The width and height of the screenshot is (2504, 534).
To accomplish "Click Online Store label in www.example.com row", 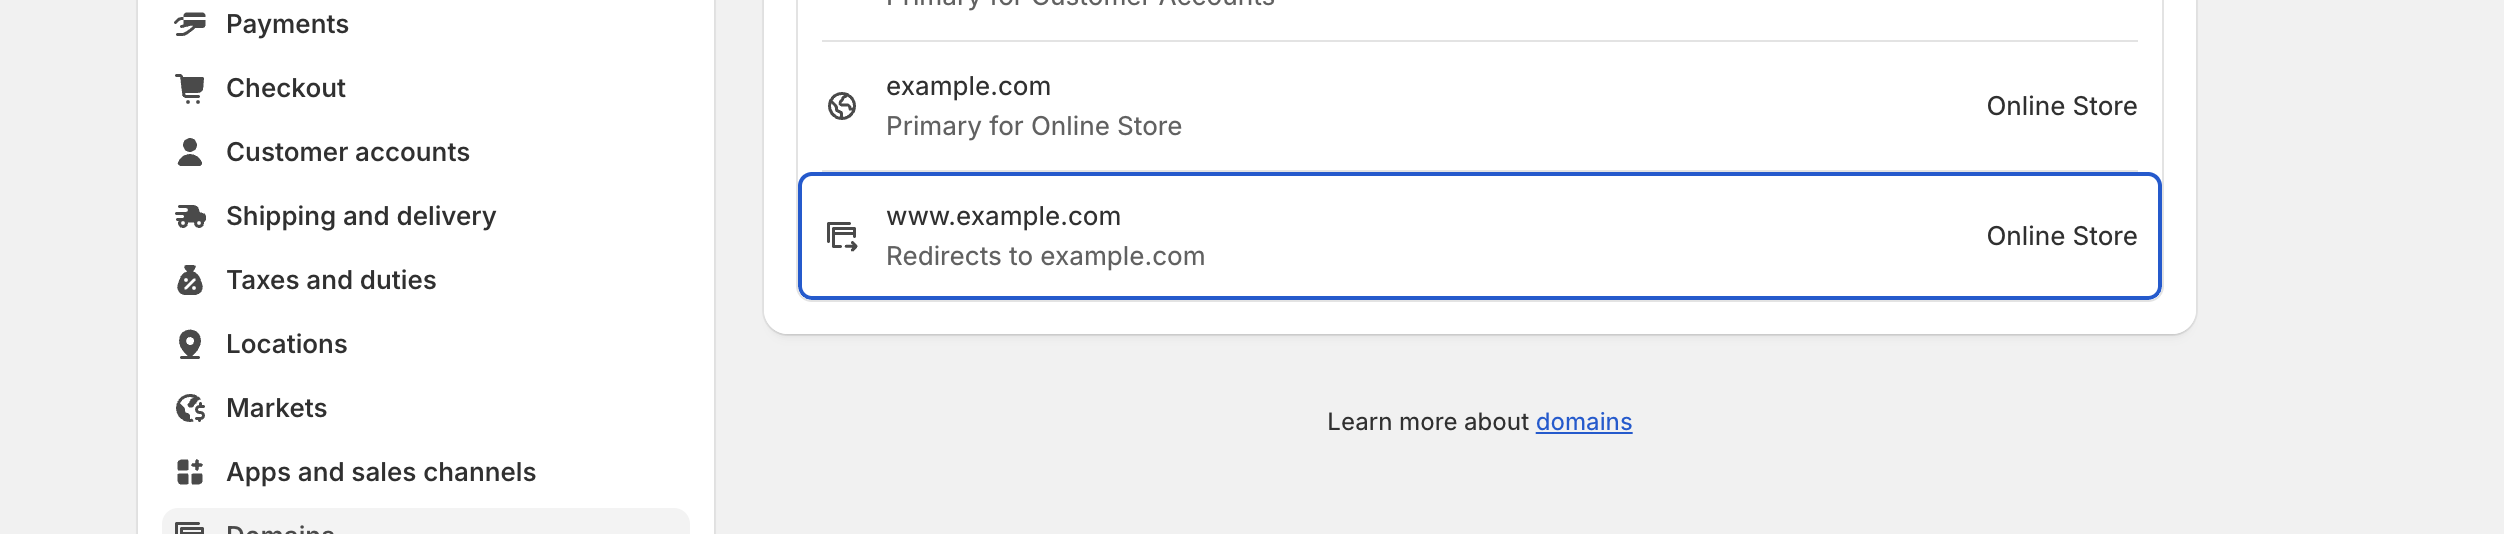I will coord(2062,236).
